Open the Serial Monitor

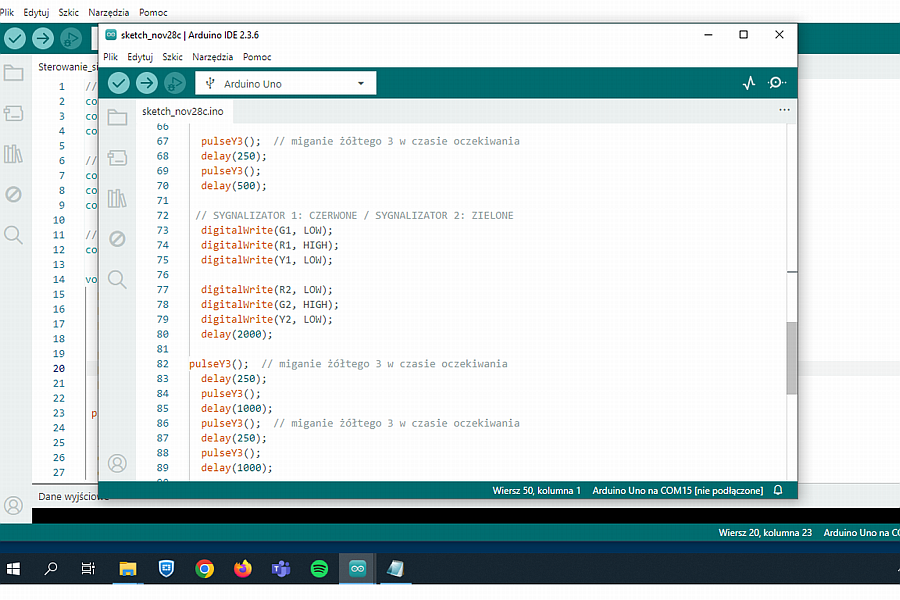[777, 83]
